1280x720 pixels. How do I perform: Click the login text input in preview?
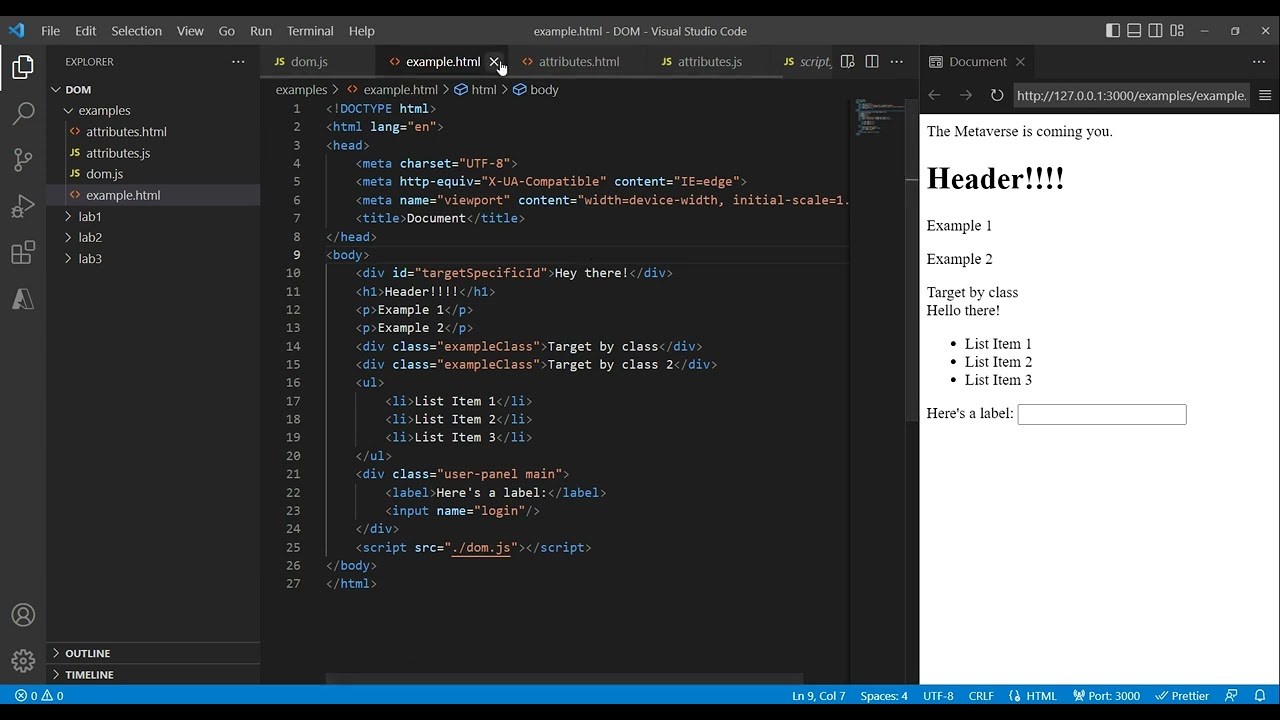click(x=1101, y=414)
